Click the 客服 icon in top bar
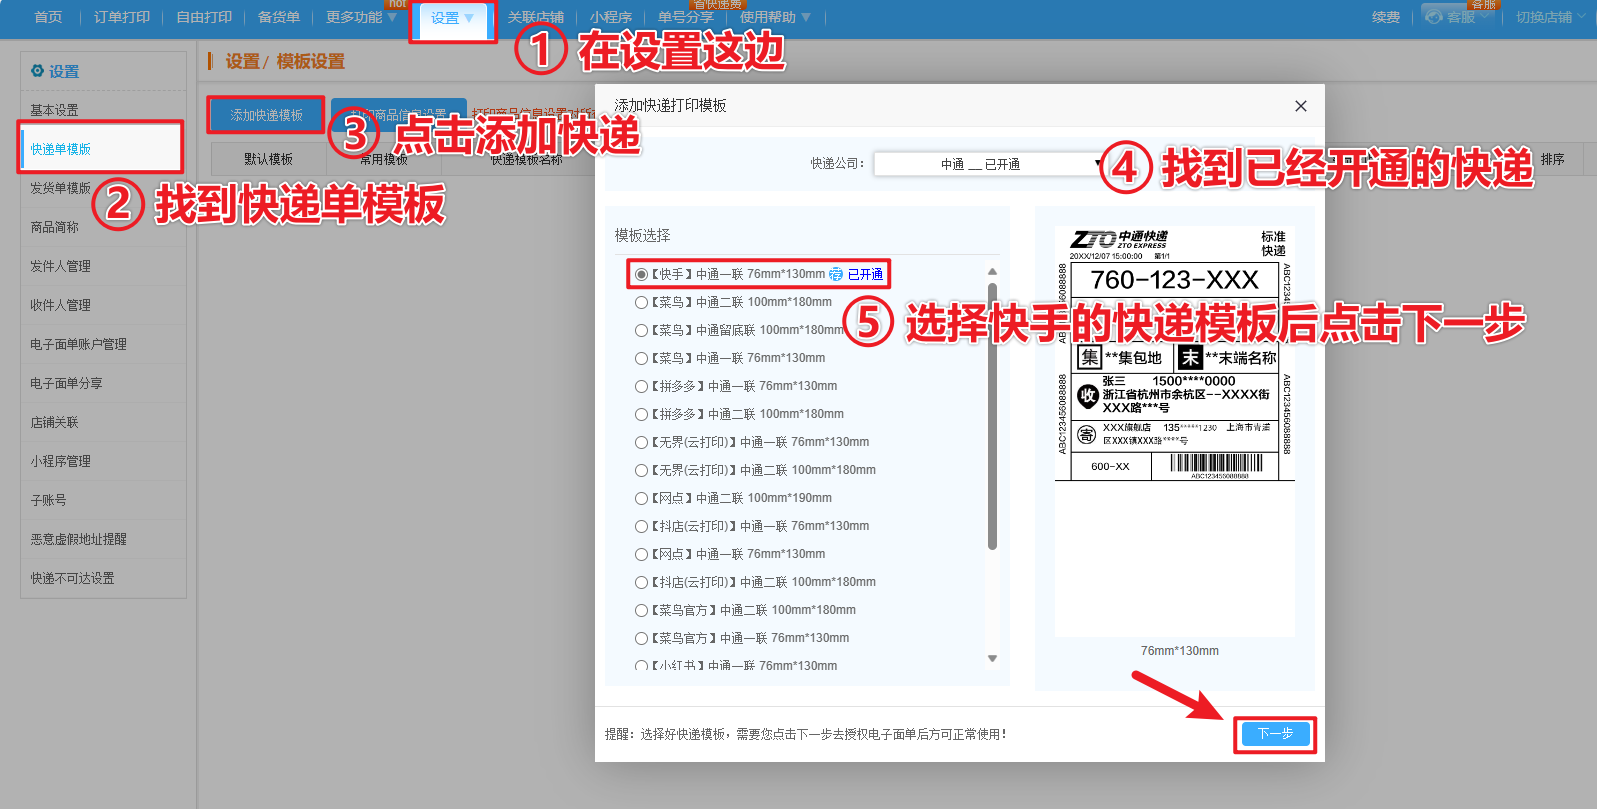This screenshot has height=809, width=1597. click(x=1434, y=17)
